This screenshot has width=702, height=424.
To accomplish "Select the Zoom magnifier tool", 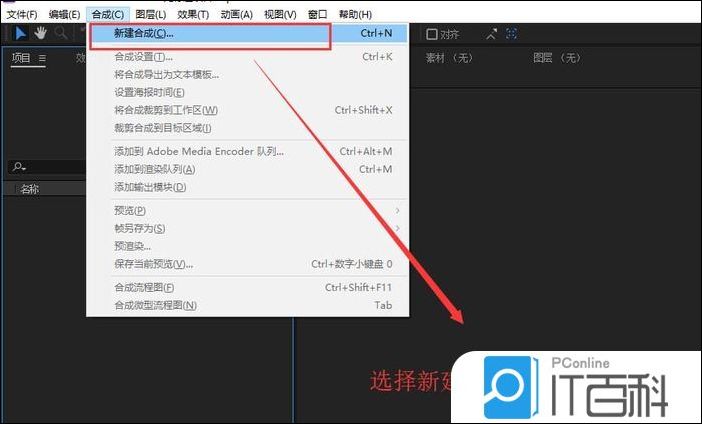I will point(61,33).
